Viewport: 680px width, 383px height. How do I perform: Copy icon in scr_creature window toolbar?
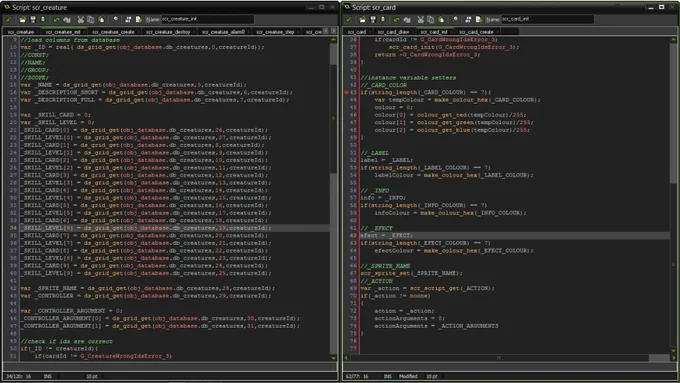coord(91,20)
